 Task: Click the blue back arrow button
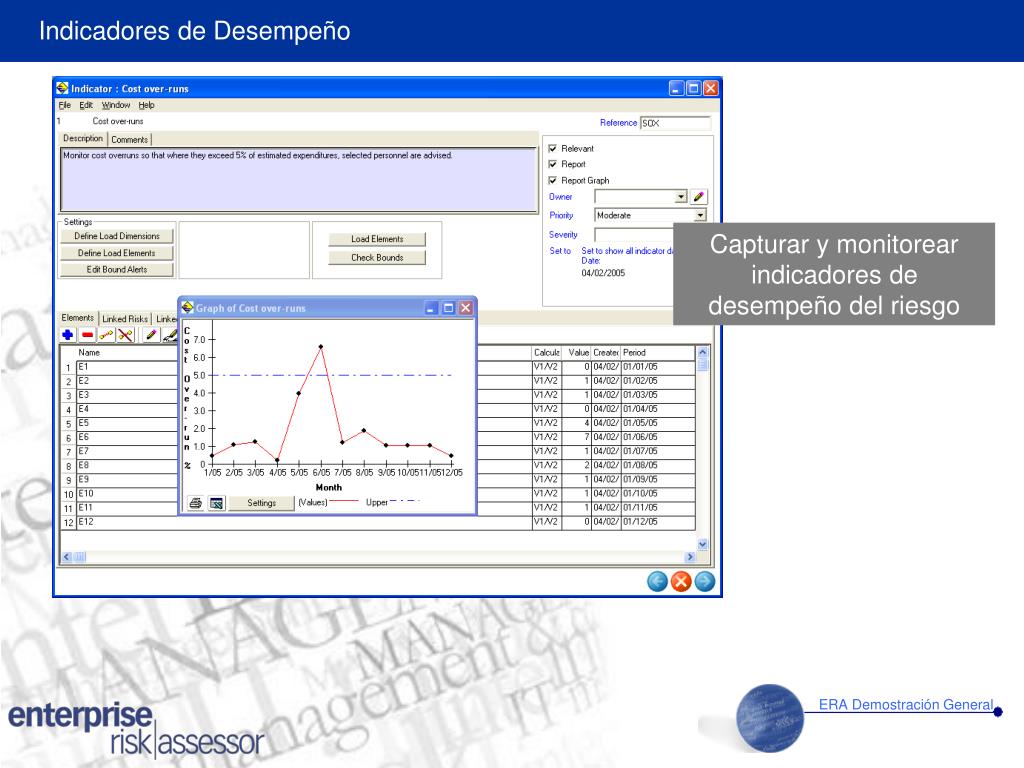pyautogui.click(x=657, y=581)
